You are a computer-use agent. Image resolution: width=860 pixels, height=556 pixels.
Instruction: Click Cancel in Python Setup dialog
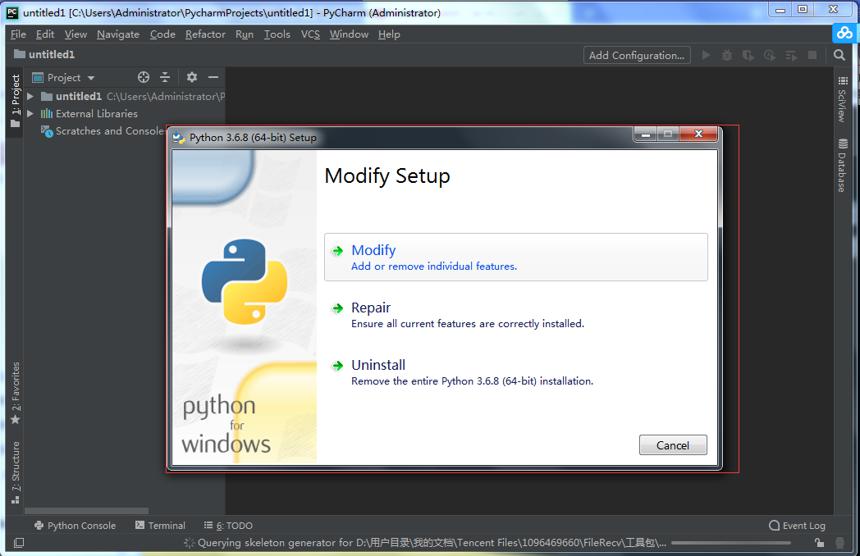click(673, 445)
